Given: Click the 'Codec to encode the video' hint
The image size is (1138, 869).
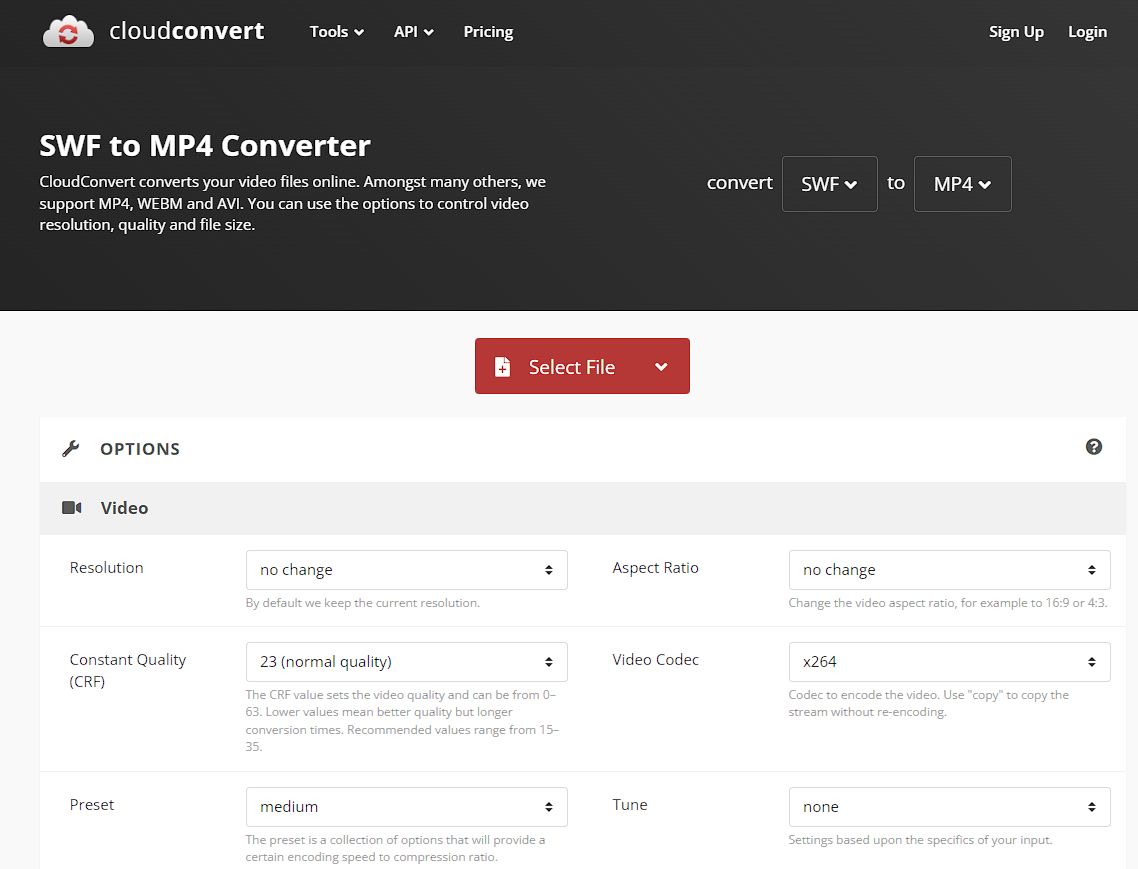Looking at the screenshot, I should [x=928, y=703].
